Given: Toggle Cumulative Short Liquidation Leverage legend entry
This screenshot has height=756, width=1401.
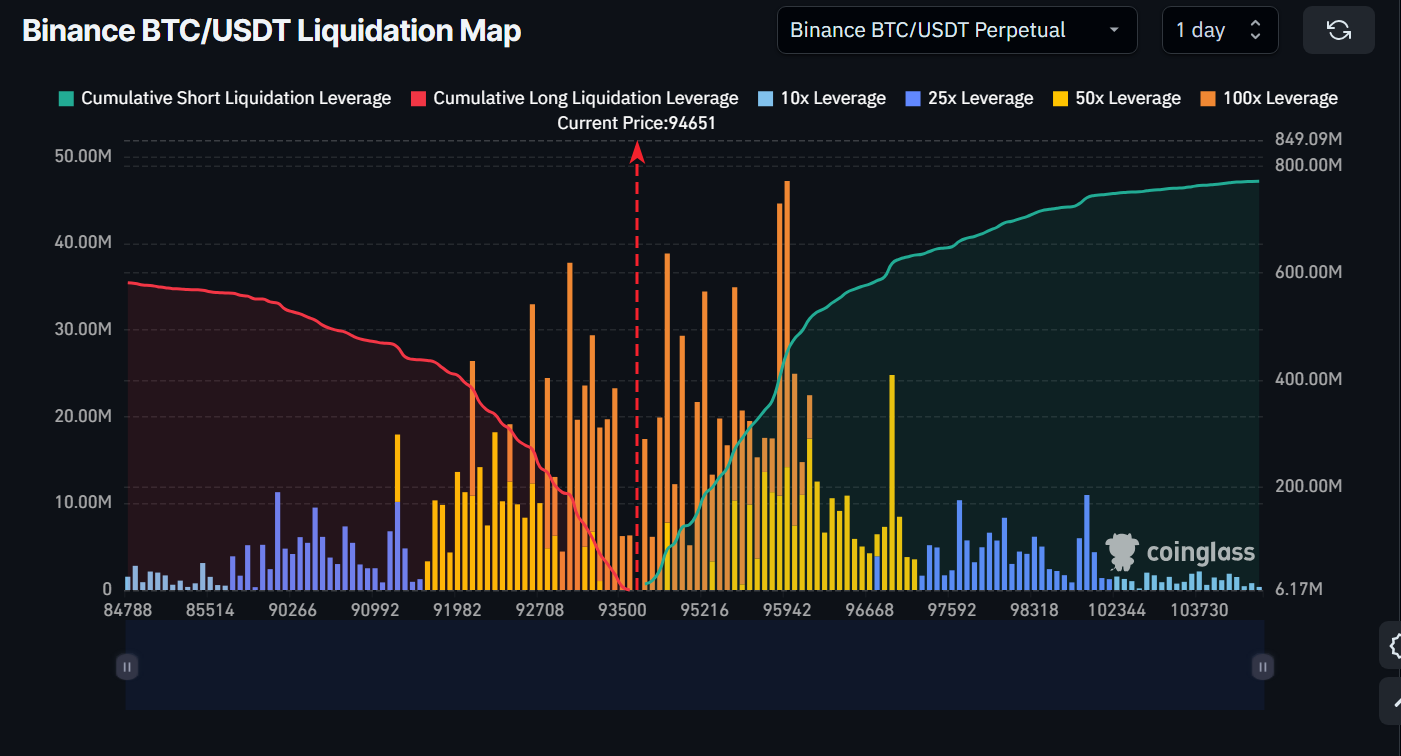Looking at the screenshot, I should point(225,98).
